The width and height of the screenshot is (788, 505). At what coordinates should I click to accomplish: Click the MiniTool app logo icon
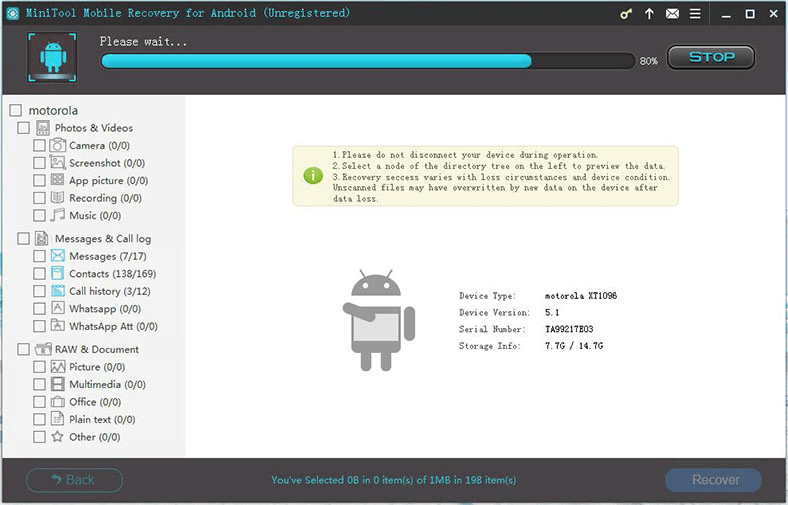pyautogui.click(x=12, y=14)
